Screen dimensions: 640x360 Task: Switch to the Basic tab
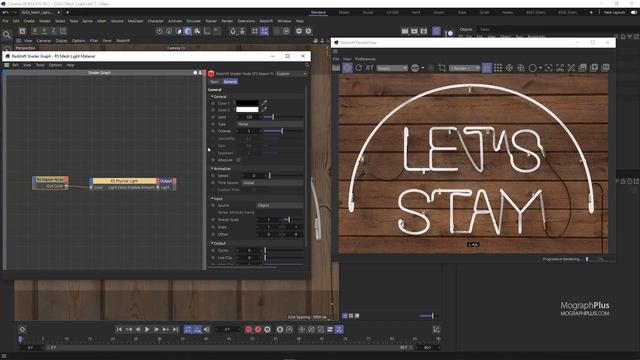click(215, 82)
